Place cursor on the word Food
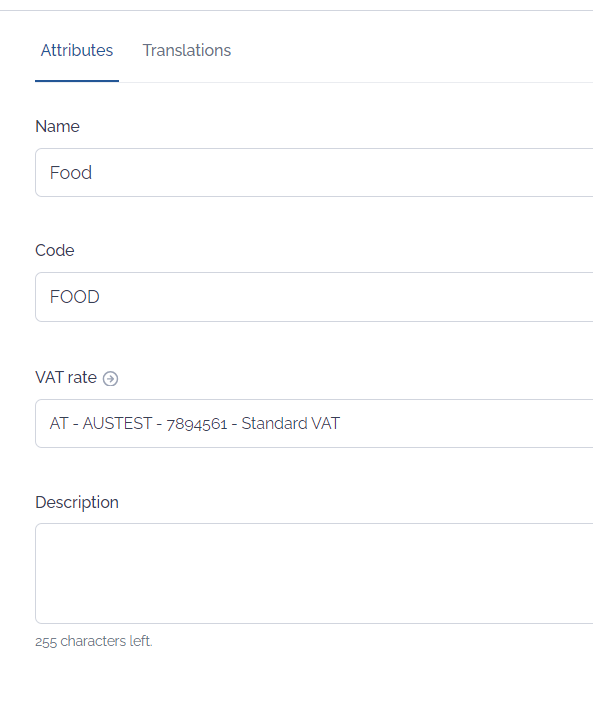Viewport: 593px width, 705px height. coord(71,173)
